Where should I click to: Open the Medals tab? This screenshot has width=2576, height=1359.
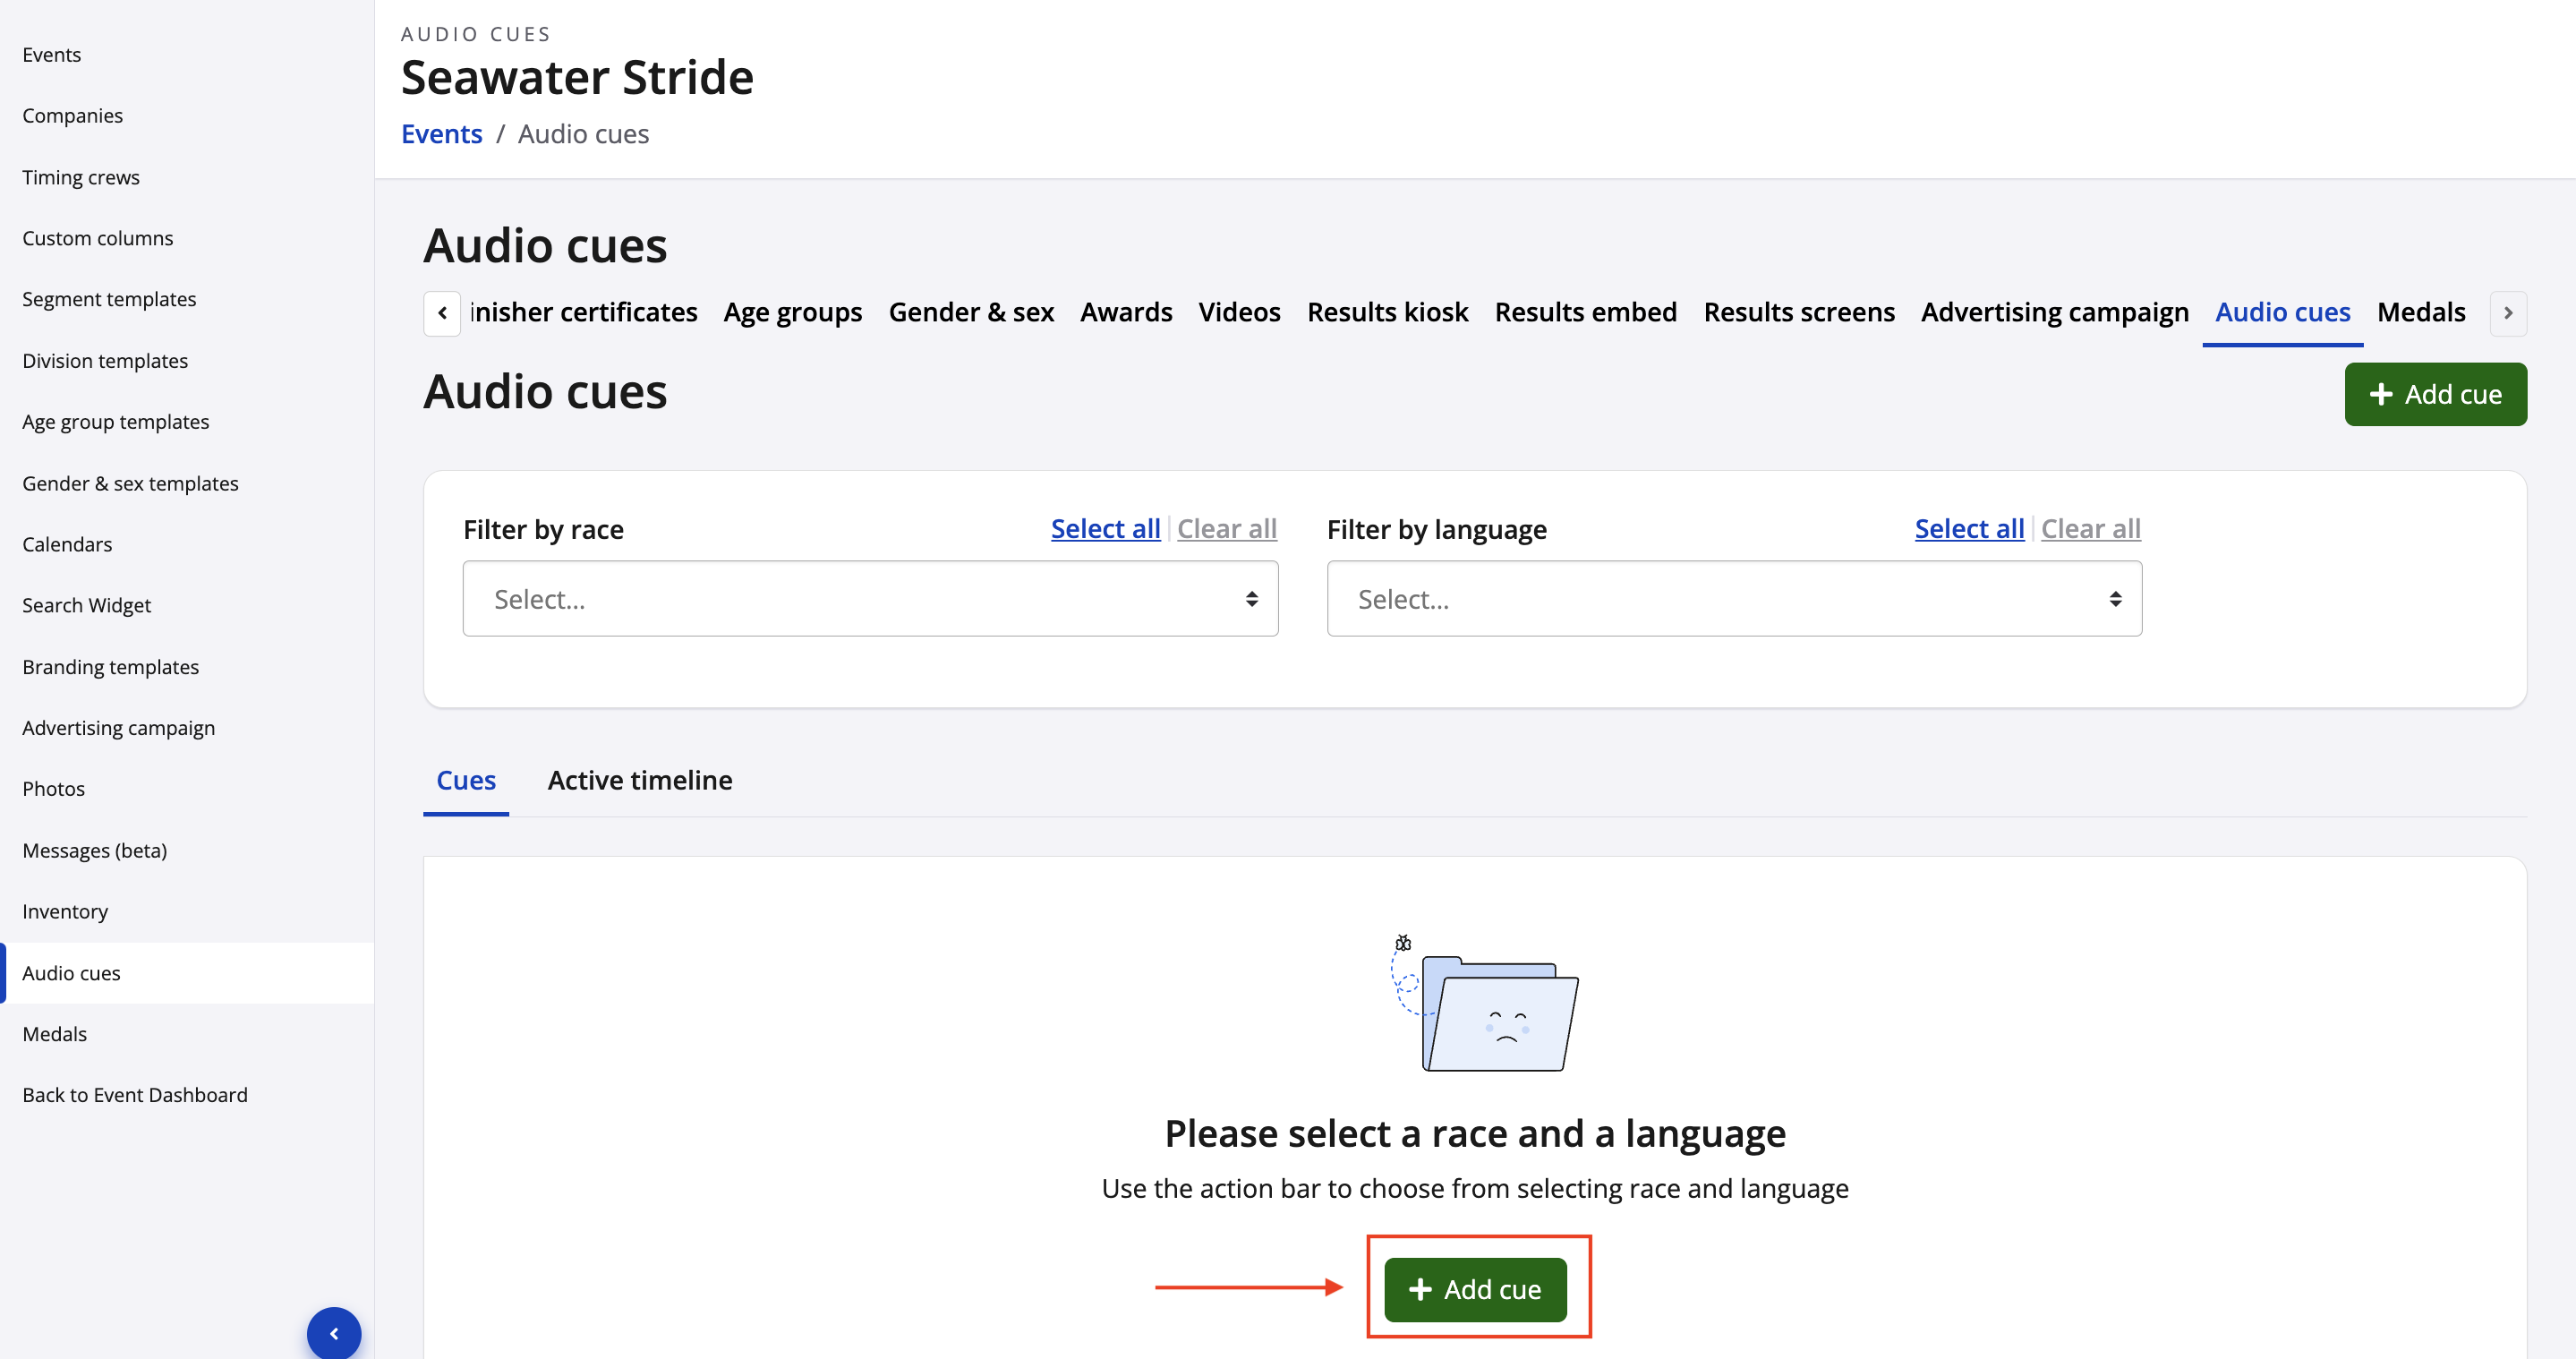2420,312
